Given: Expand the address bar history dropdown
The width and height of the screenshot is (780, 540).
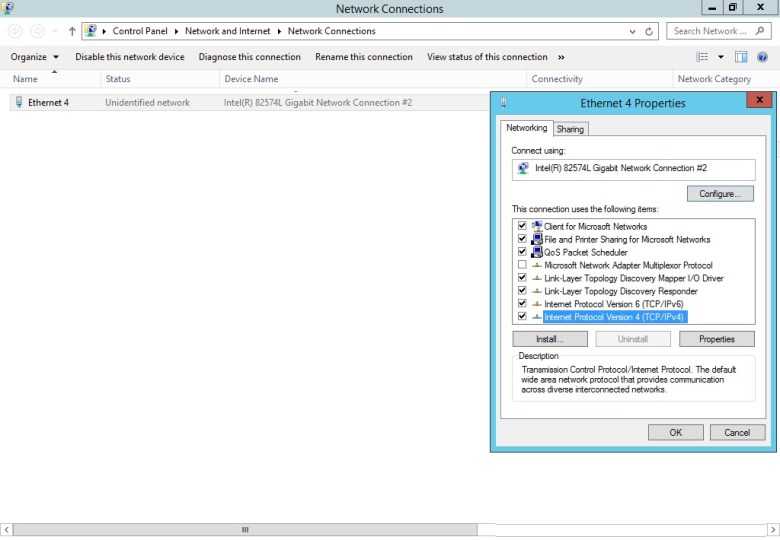Looking at the screenshot, I should (632, 31).
